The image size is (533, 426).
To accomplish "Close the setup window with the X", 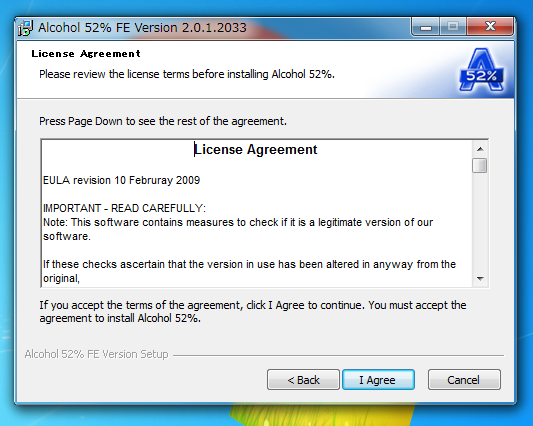I will (490, 27).
